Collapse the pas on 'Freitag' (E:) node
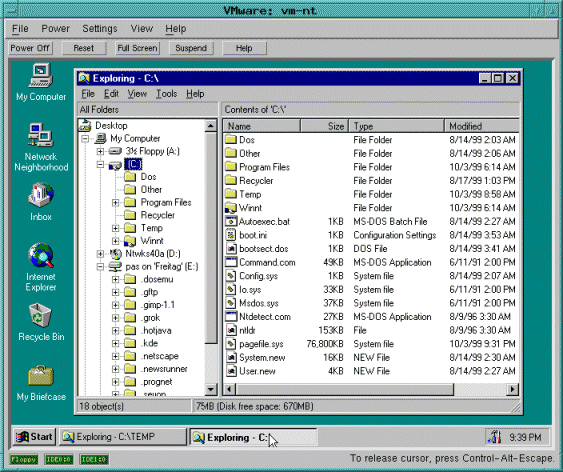This screenshot has width=563, height=472. (100, 267)
